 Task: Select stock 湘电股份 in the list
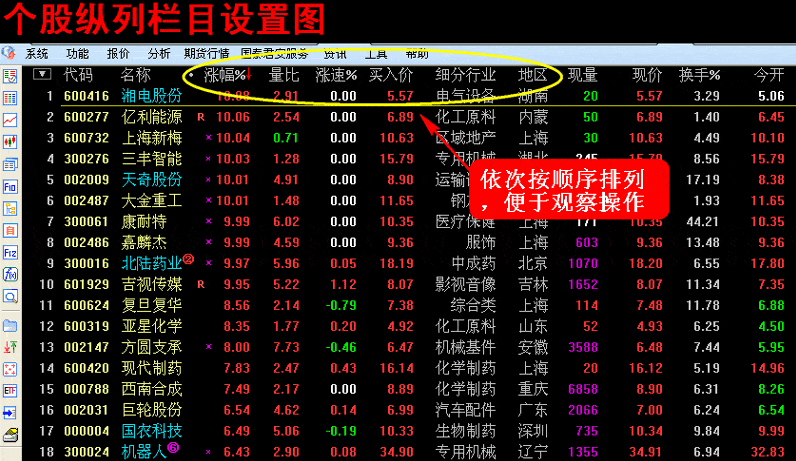point(151,96)
